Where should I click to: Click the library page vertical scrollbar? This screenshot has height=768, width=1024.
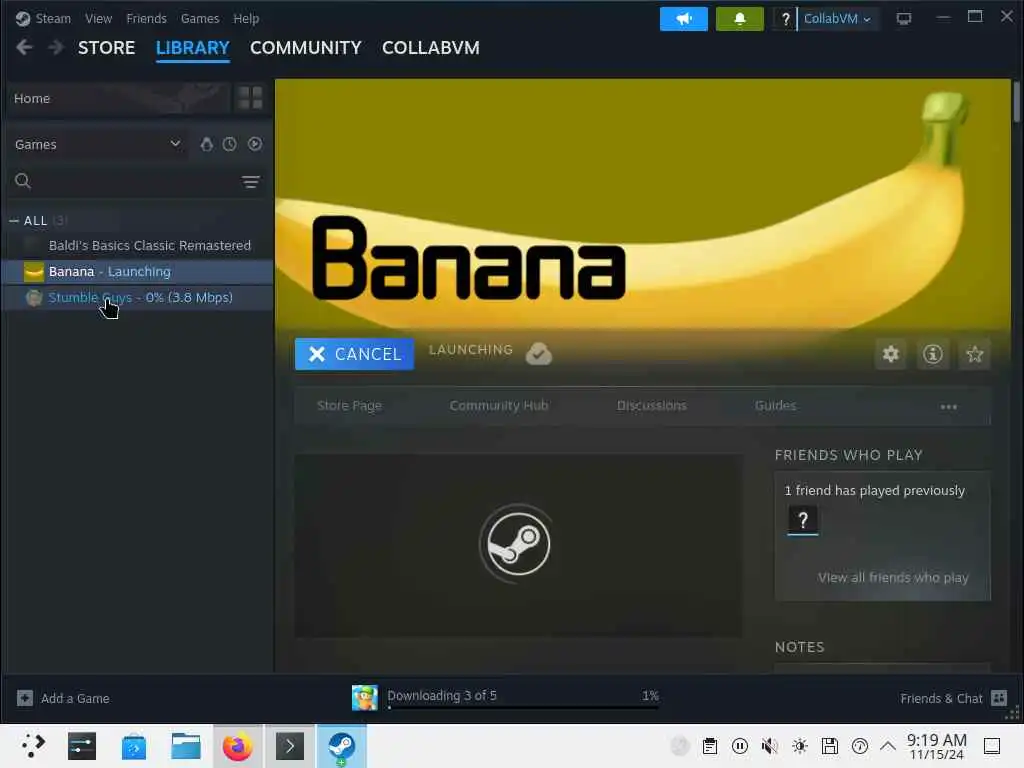[1017, 102]
